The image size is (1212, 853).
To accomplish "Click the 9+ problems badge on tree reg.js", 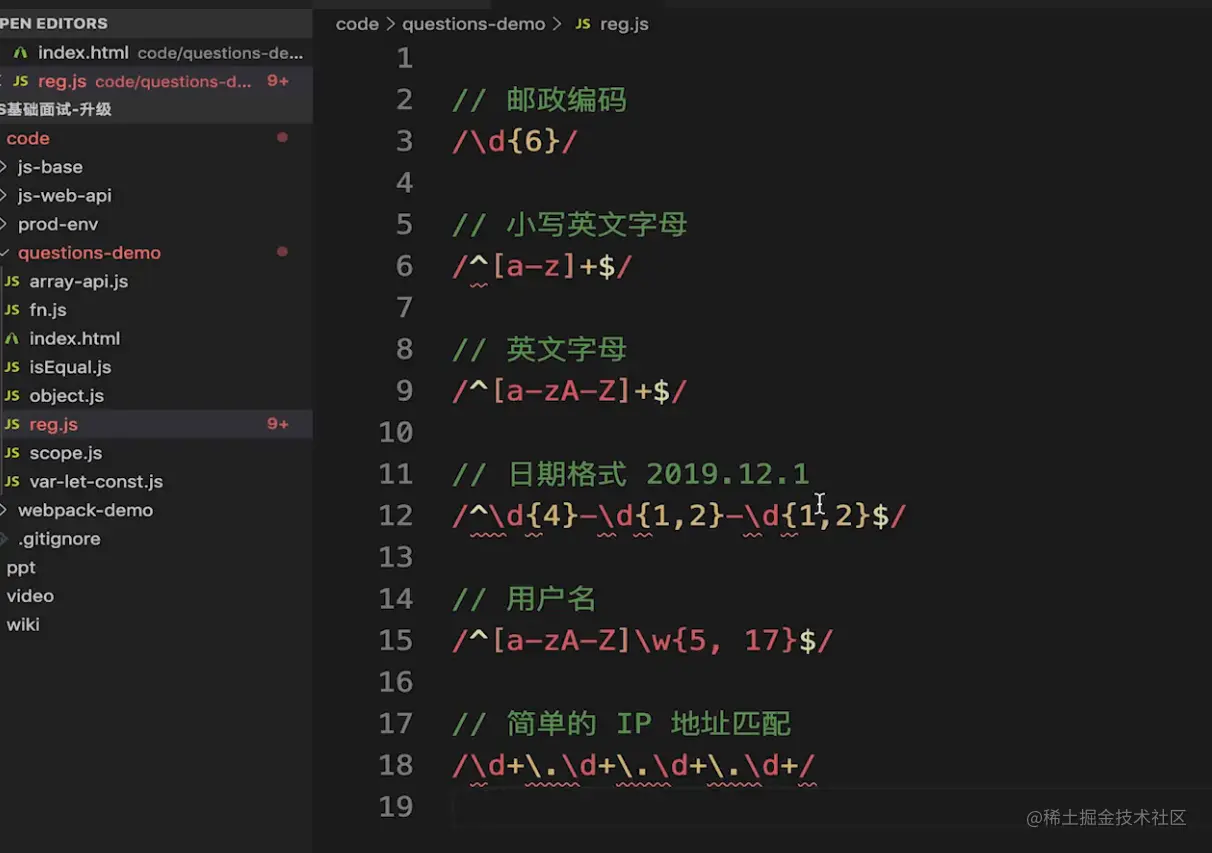I will tap(278, 424).
